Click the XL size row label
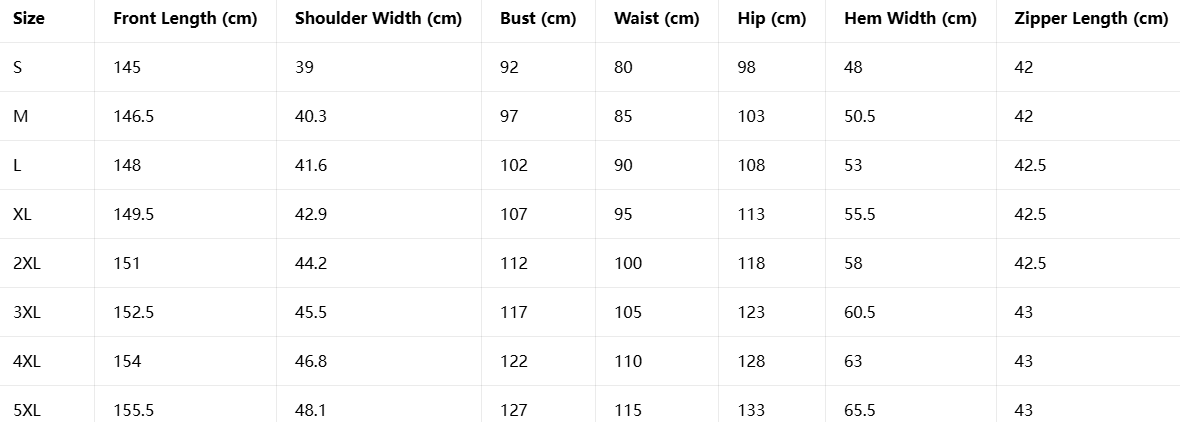 click(x=22, y=214)
